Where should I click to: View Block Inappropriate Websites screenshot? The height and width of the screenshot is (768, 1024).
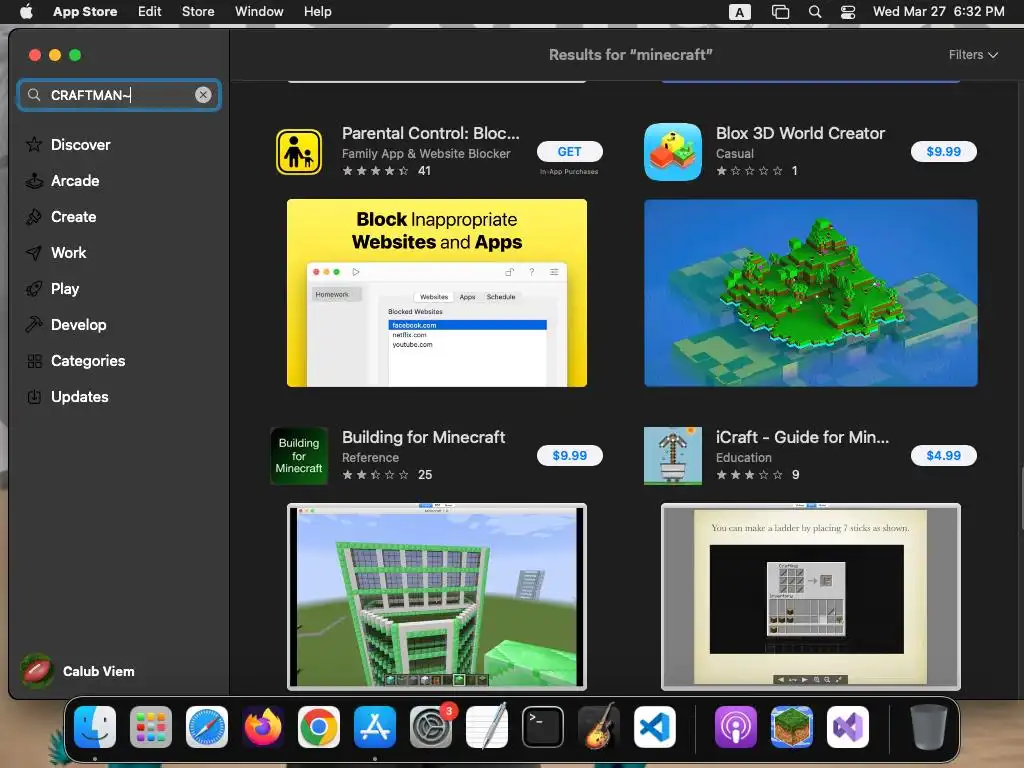coord(437,293)
